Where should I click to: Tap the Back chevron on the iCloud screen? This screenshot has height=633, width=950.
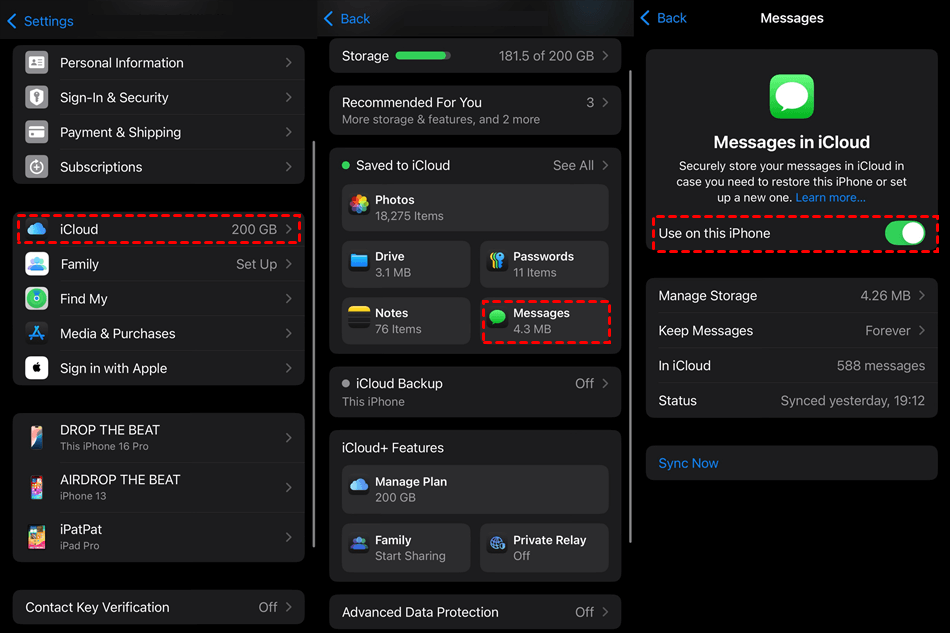328,19
